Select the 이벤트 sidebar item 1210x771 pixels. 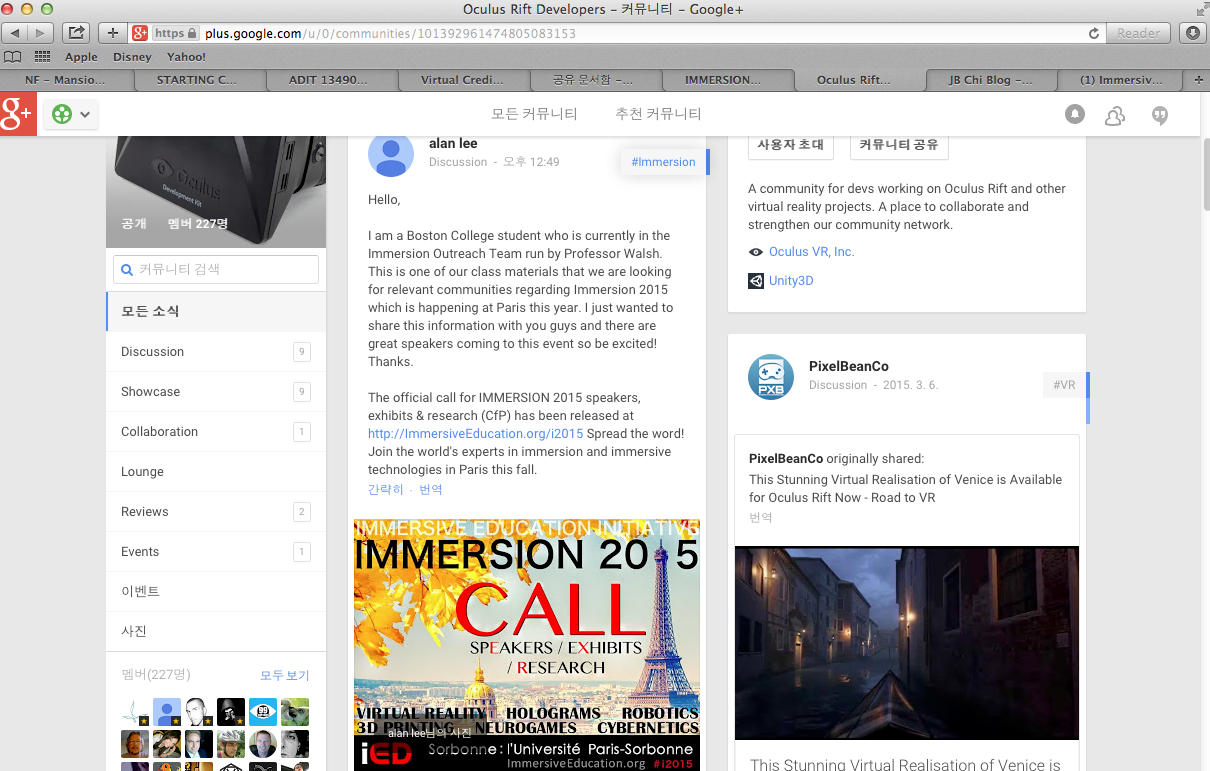[x=216, y=591]
